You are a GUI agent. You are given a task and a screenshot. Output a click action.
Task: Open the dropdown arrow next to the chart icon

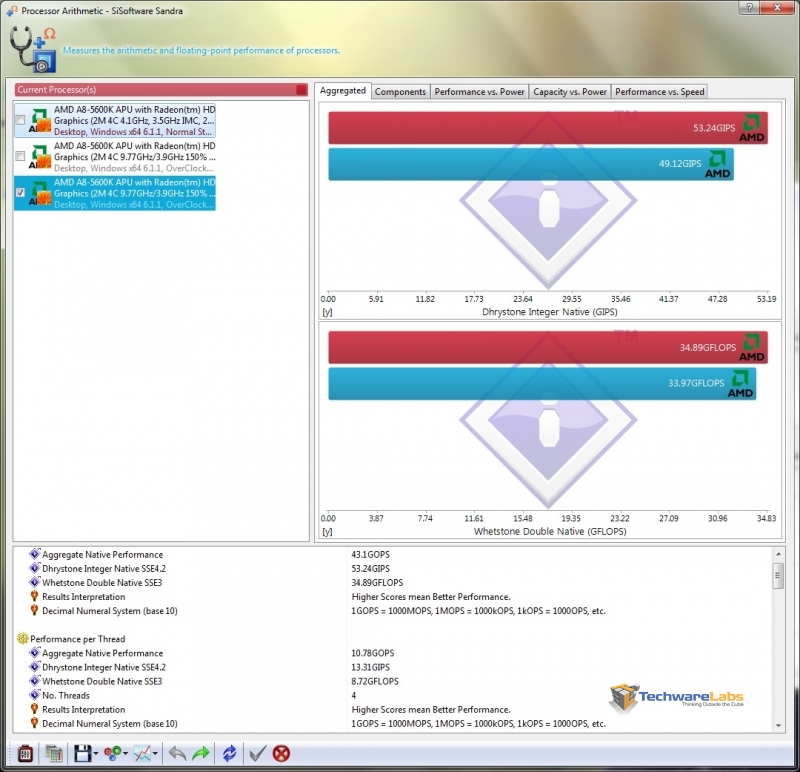point(155,754)
